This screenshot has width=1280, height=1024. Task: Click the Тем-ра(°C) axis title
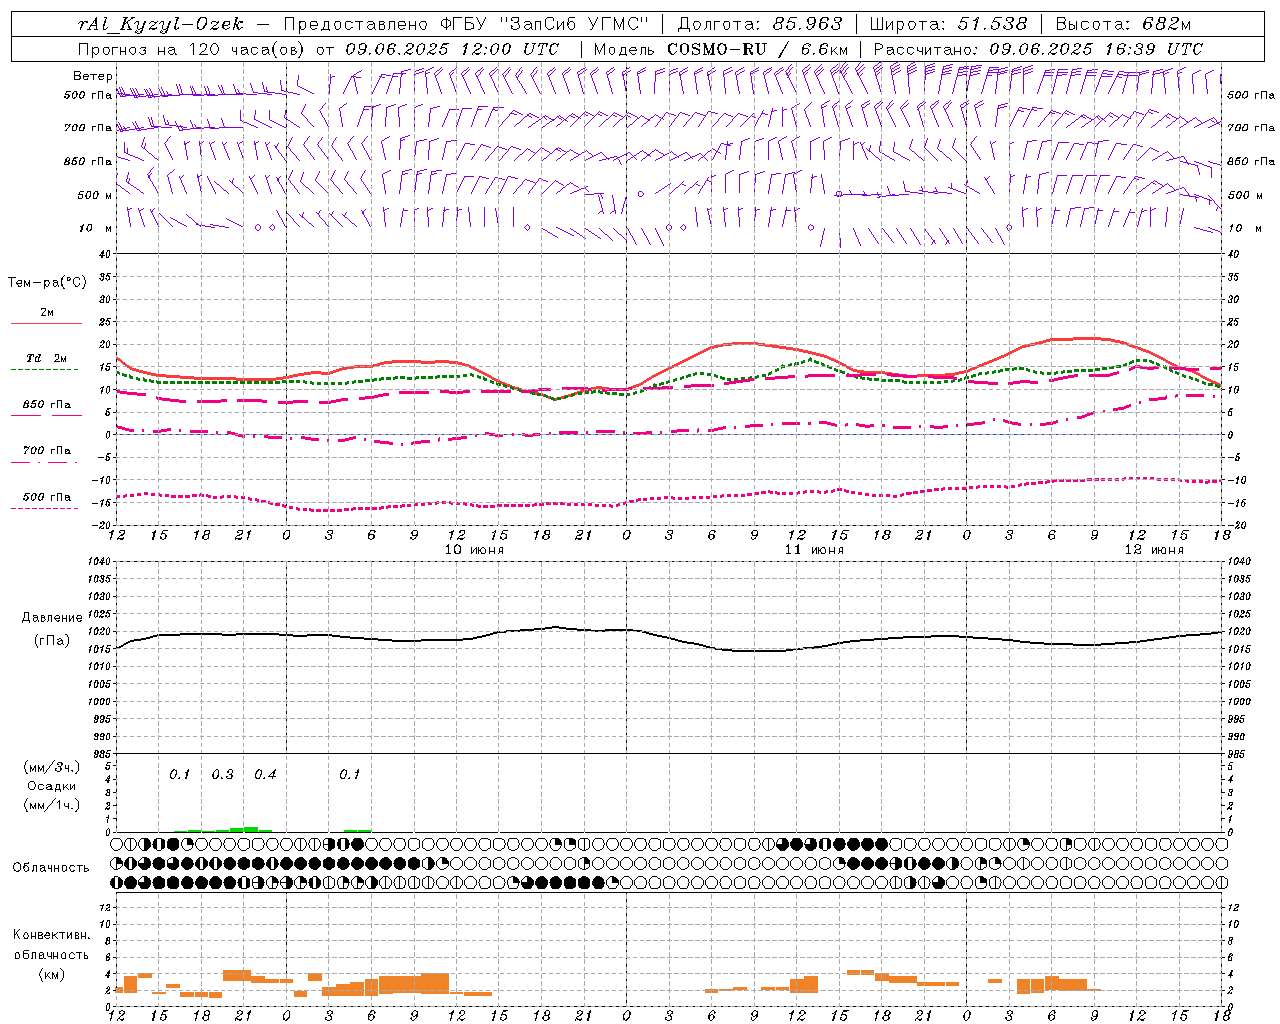pos(47,283)
